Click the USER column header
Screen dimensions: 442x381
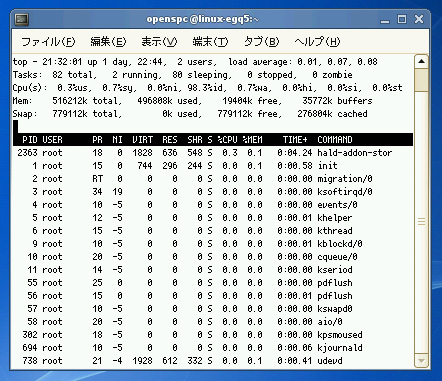(x=52, y=140)
